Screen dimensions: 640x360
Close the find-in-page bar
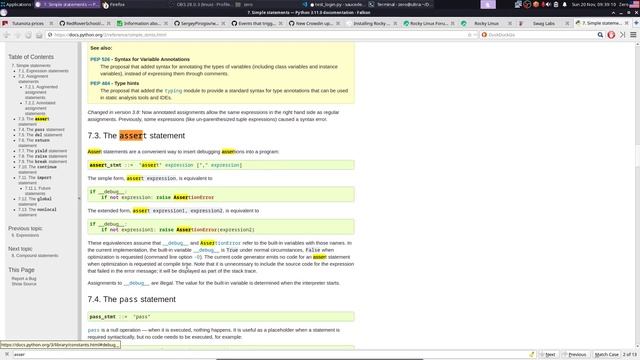coord(7,354)
